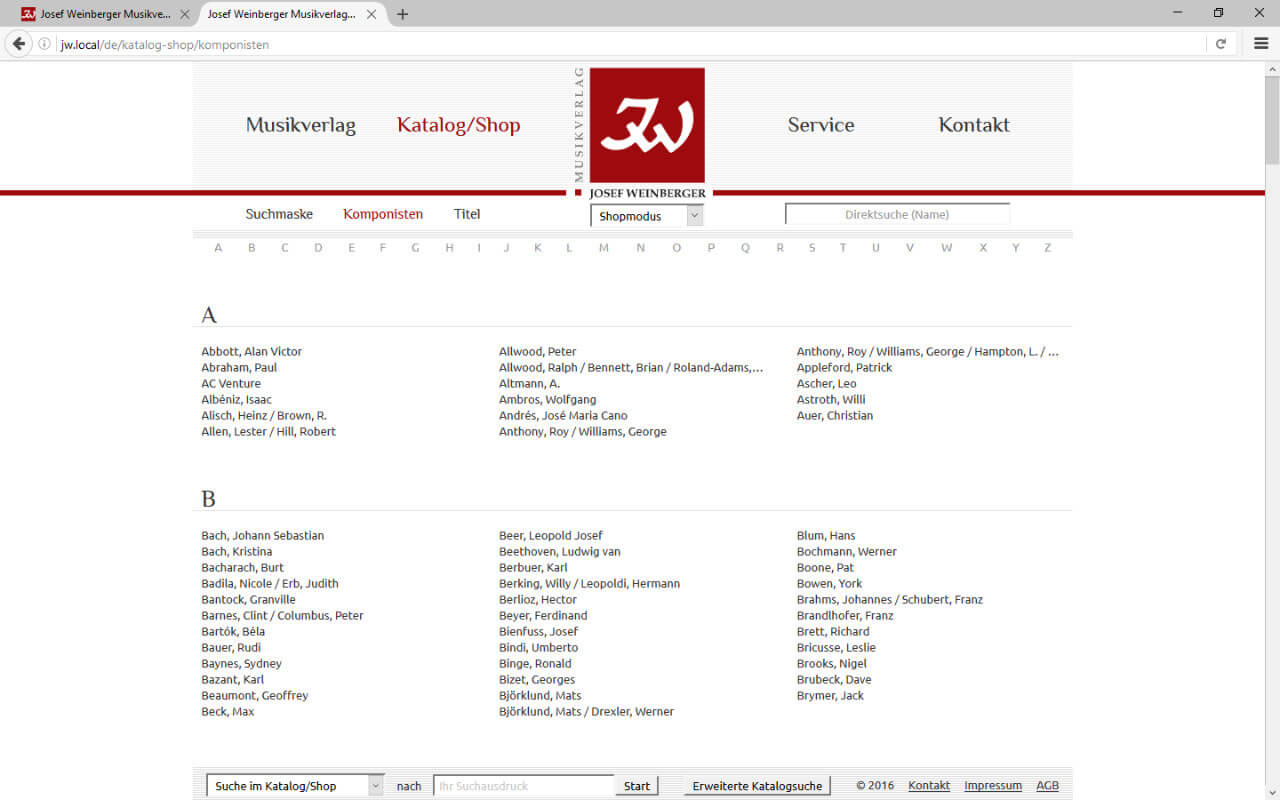Select the Komponisten submenu item

point(383,214)
